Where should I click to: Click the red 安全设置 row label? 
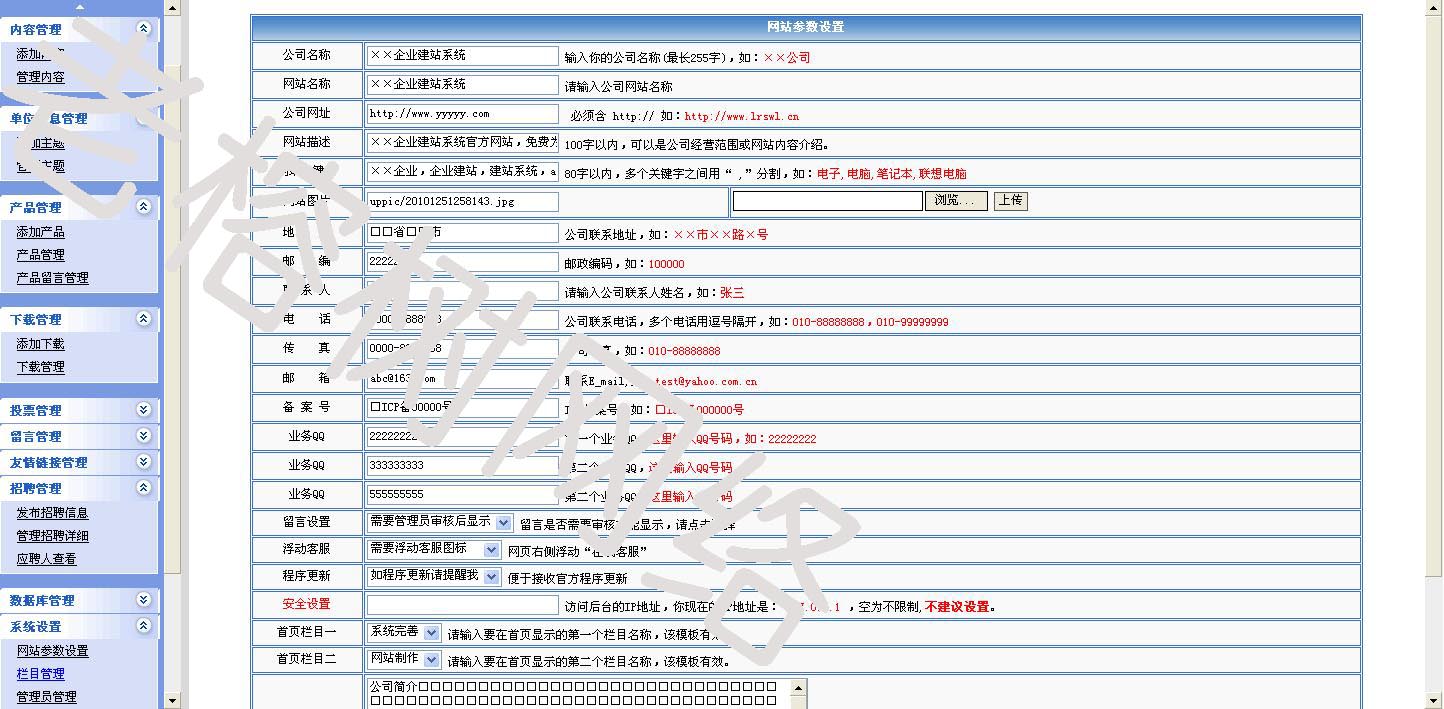(x=306, y=604)
